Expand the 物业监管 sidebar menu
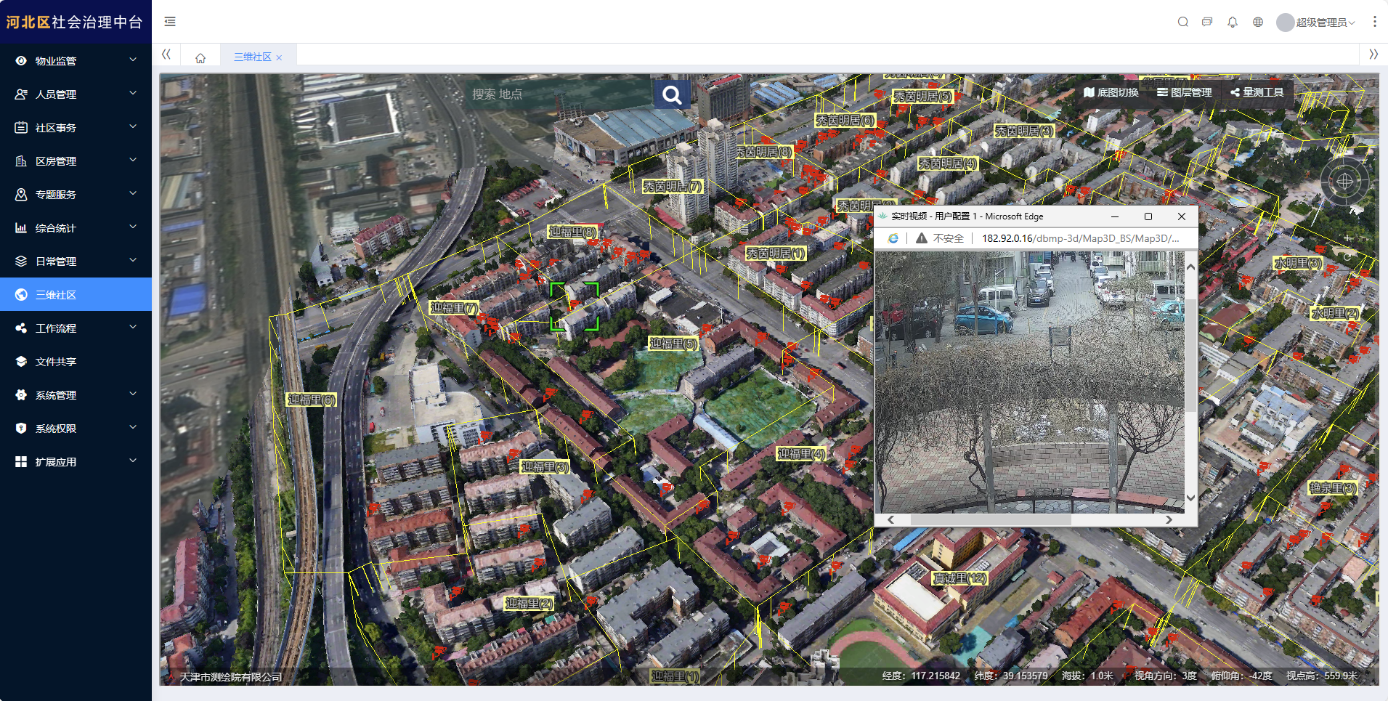This screenshot has height=701, width=1388. click(76, 61)
